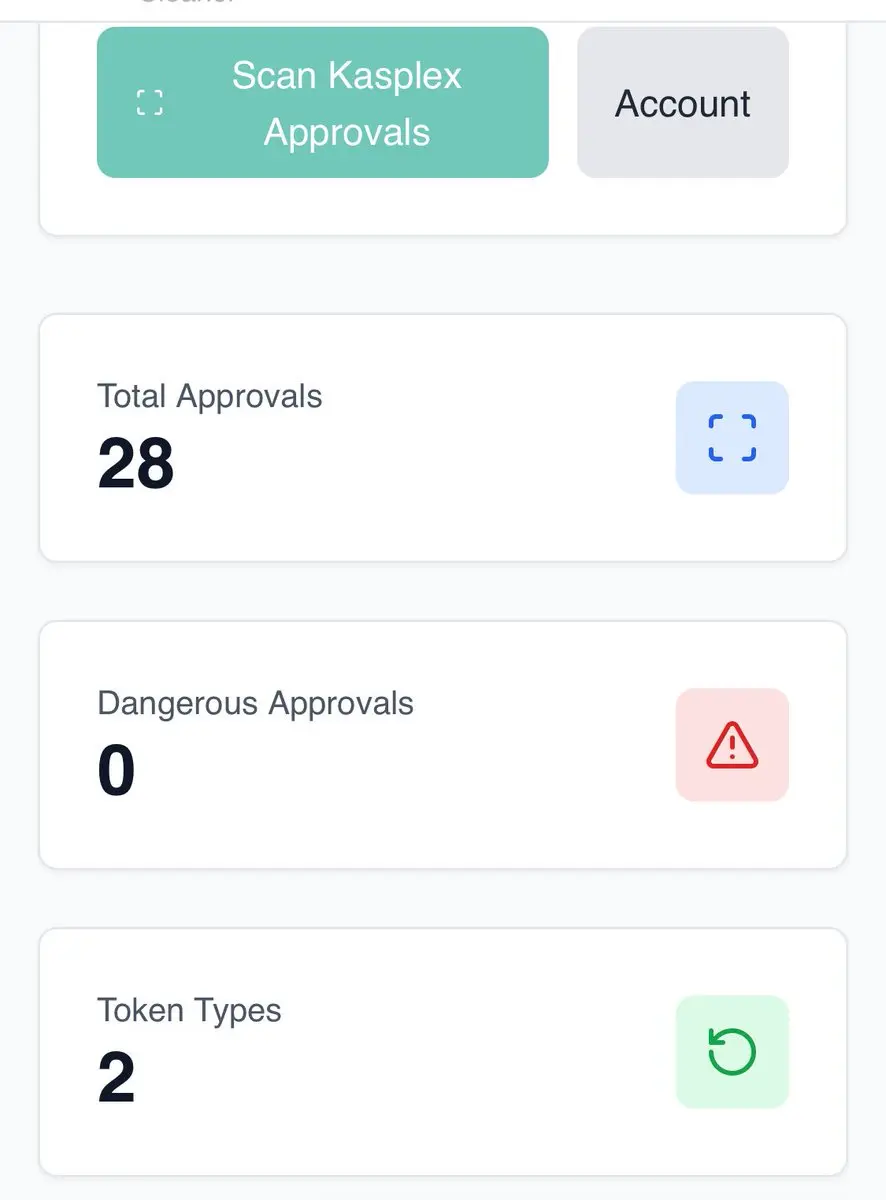
Task: Click the light blue tile around the scan icon
Action: [732, 438]
